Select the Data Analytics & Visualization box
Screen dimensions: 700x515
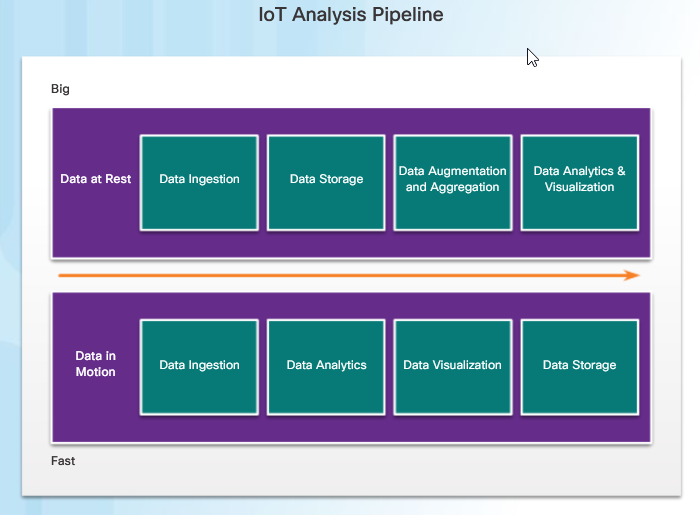pyautogui.click(x=579, y=183)
